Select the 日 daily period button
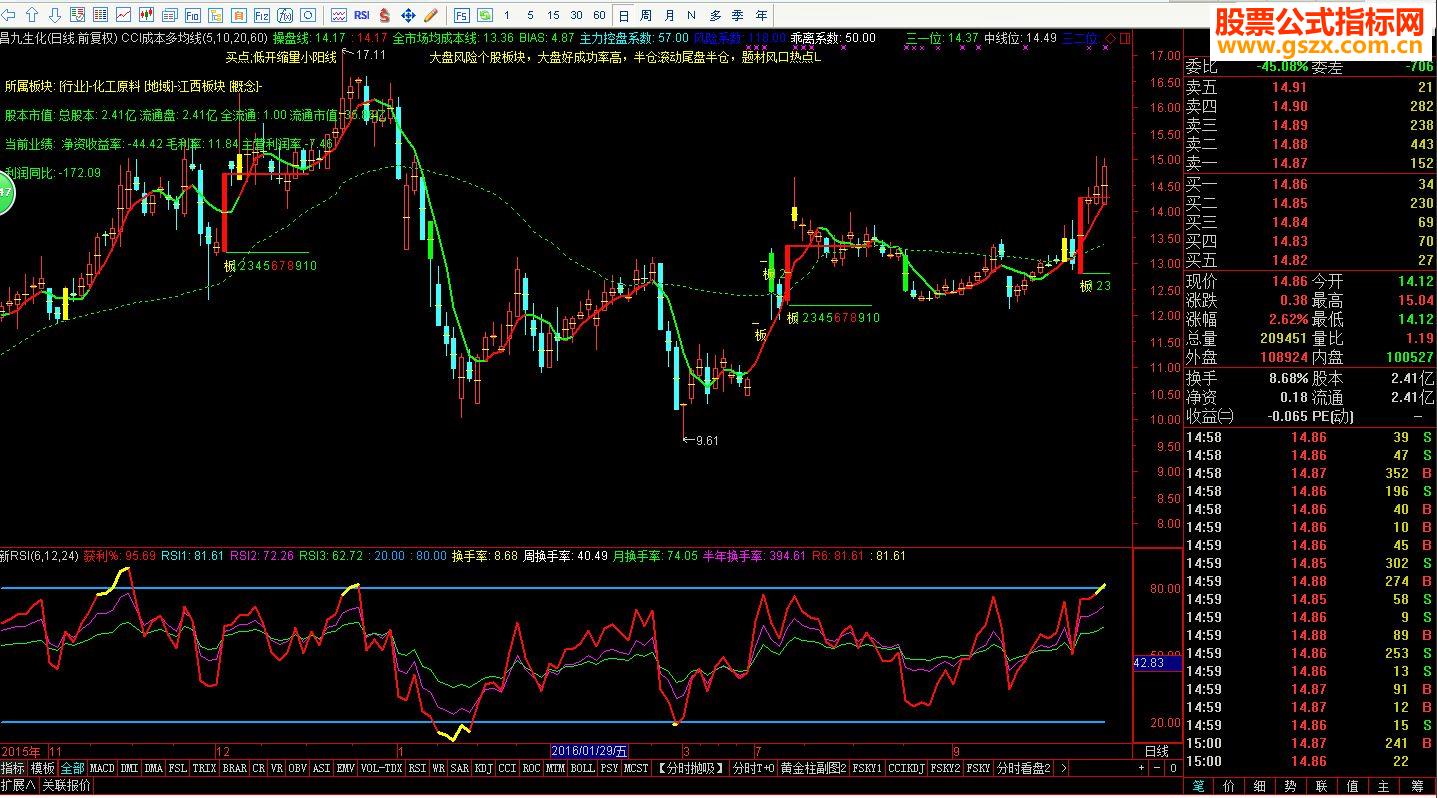This screenshot has height=798, width=1437. [623, 15]
